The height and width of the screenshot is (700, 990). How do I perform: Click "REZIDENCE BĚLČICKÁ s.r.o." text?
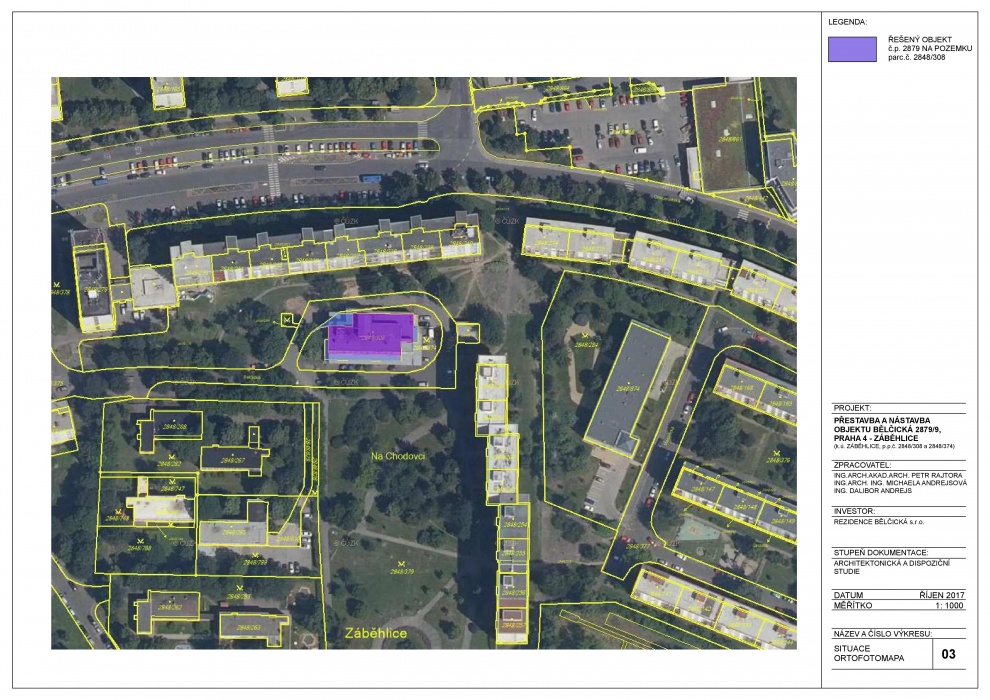click(878, 522)
